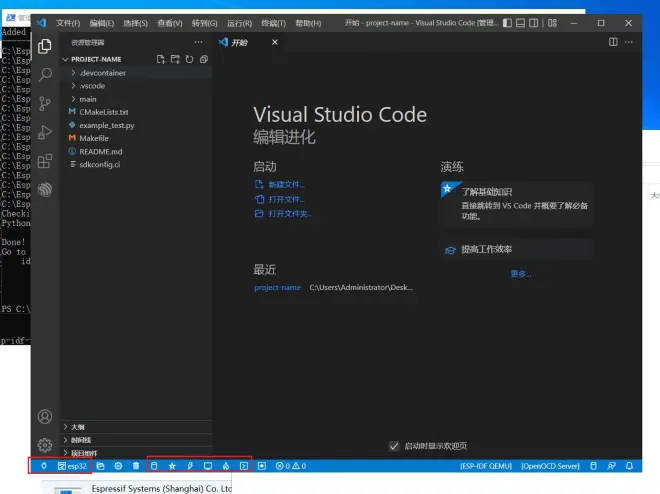The height and width of the screenshot is (494, 660).
Task: Open explorer panel more actions (…)
Action: click(x=198, y=42)
